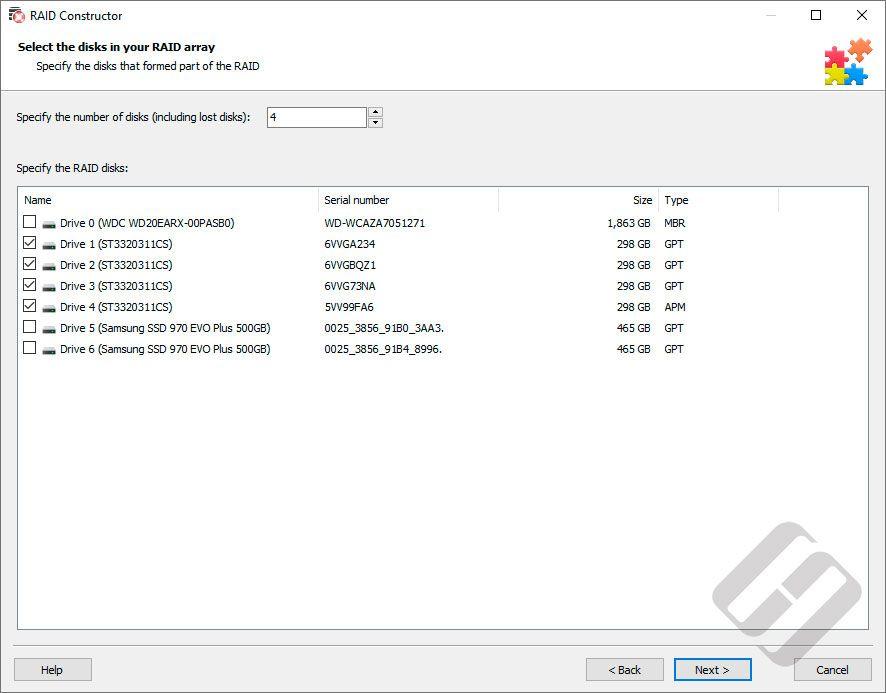Check the Drive 5 Samsung SSD checkbox
The image size is (886, 693).
click(29, 327)
